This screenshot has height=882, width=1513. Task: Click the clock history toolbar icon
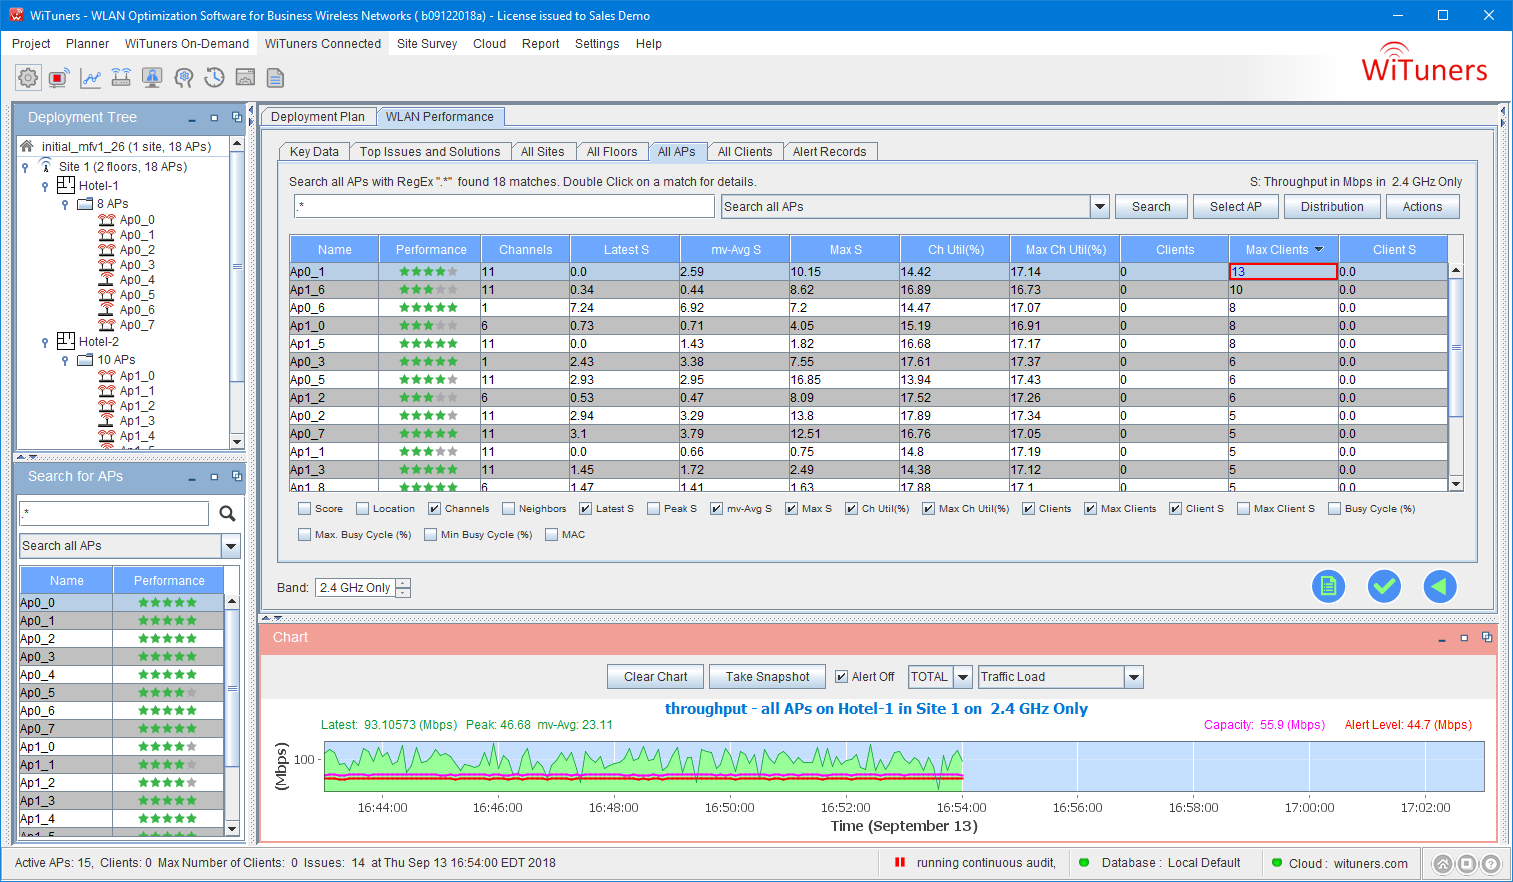[x=214, y=78]
